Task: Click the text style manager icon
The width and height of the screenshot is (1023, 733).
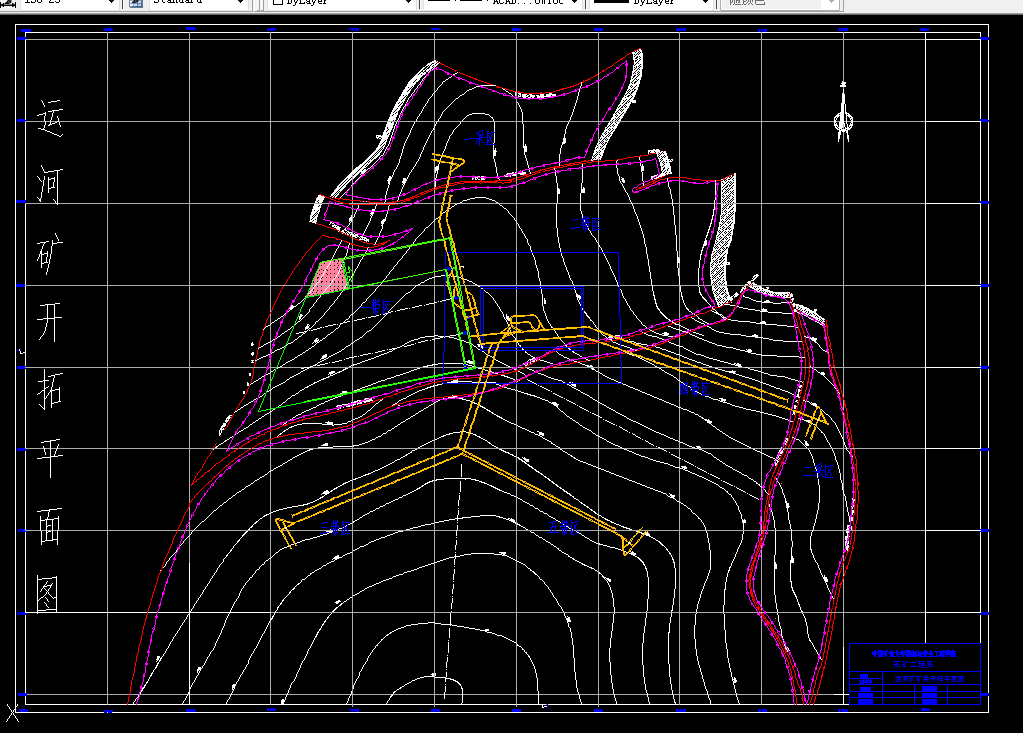Action: [136, 3]
